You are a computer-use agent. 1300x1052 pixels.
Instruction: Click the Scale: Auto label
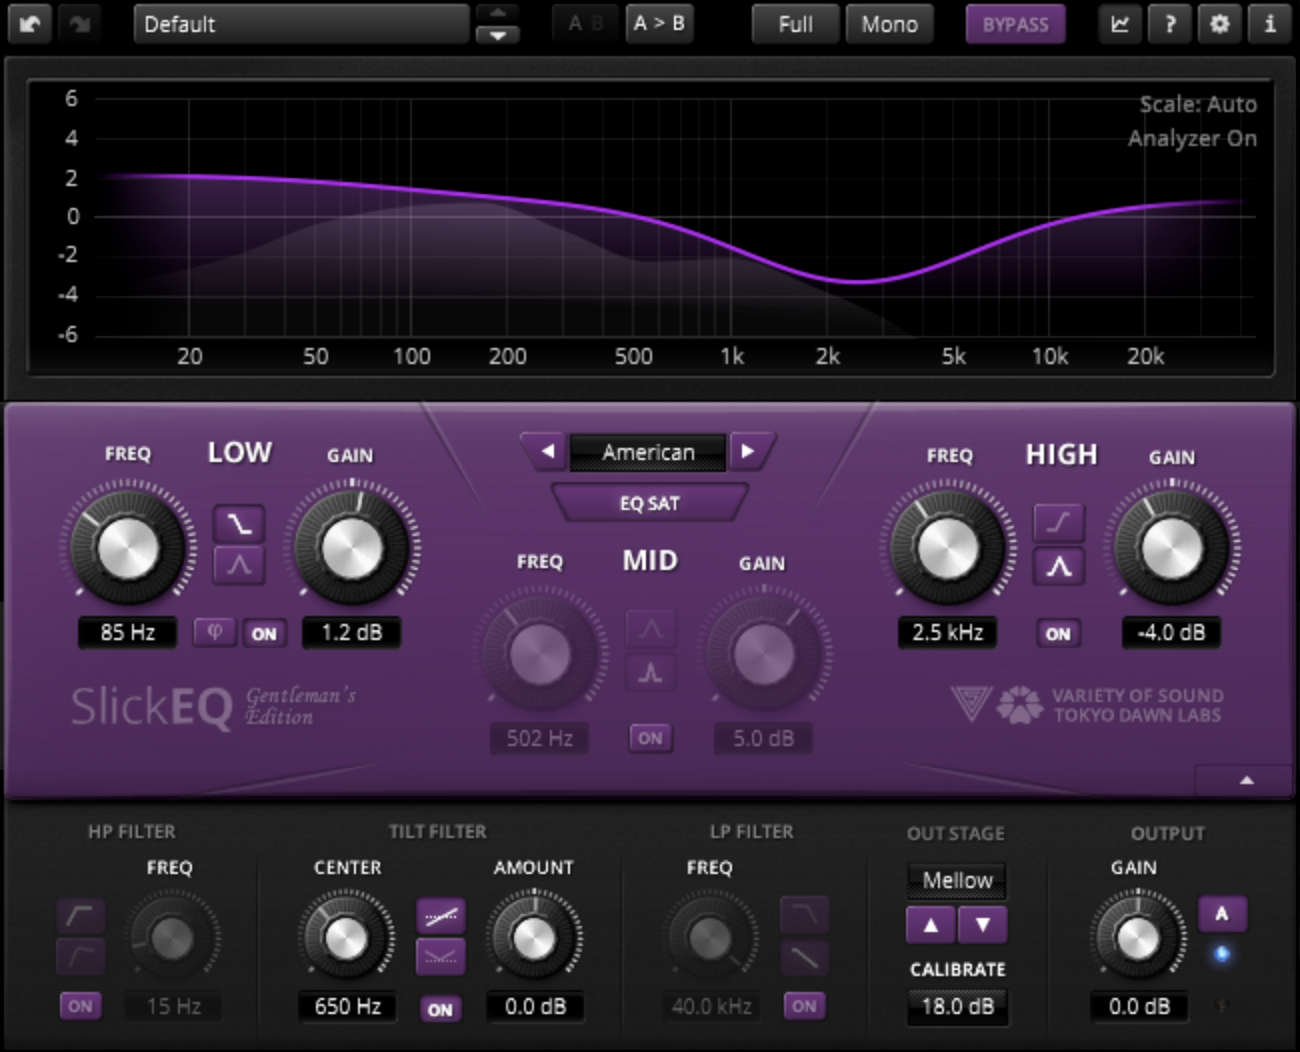[x=1197, y=104]
